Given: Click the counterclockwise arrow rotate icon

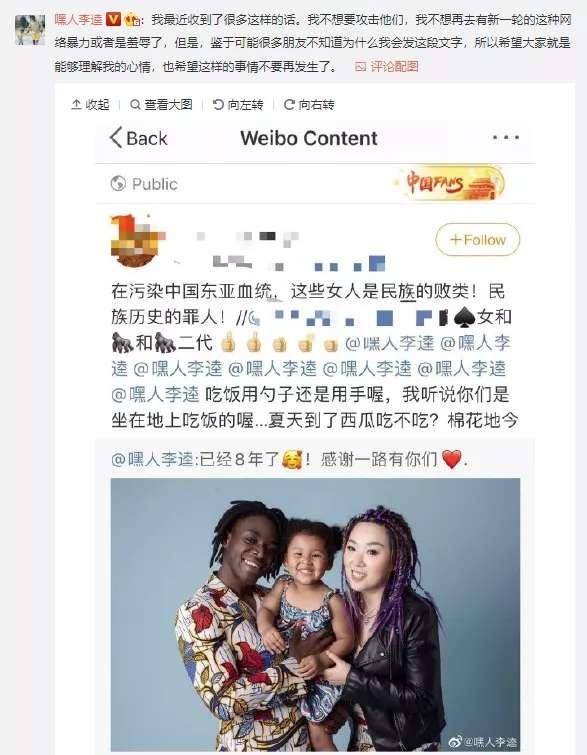Looking at the screenshot, I should point(218,104).
